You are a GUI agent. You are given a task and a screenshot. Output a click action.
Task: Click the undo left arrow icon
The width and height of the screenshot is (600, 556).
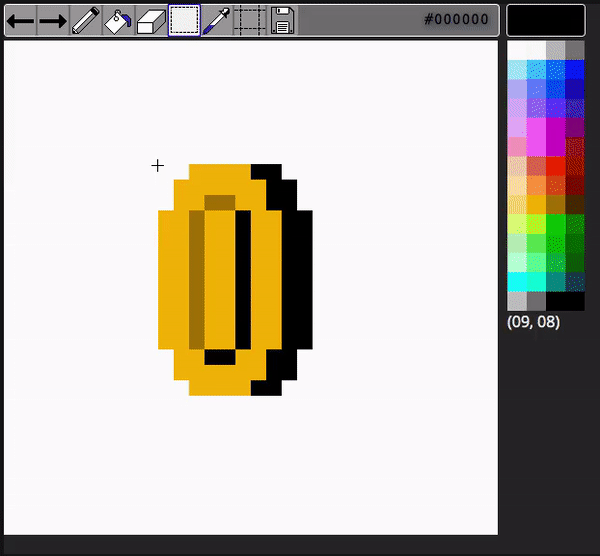pyautogui.click(x=20, y=21)
